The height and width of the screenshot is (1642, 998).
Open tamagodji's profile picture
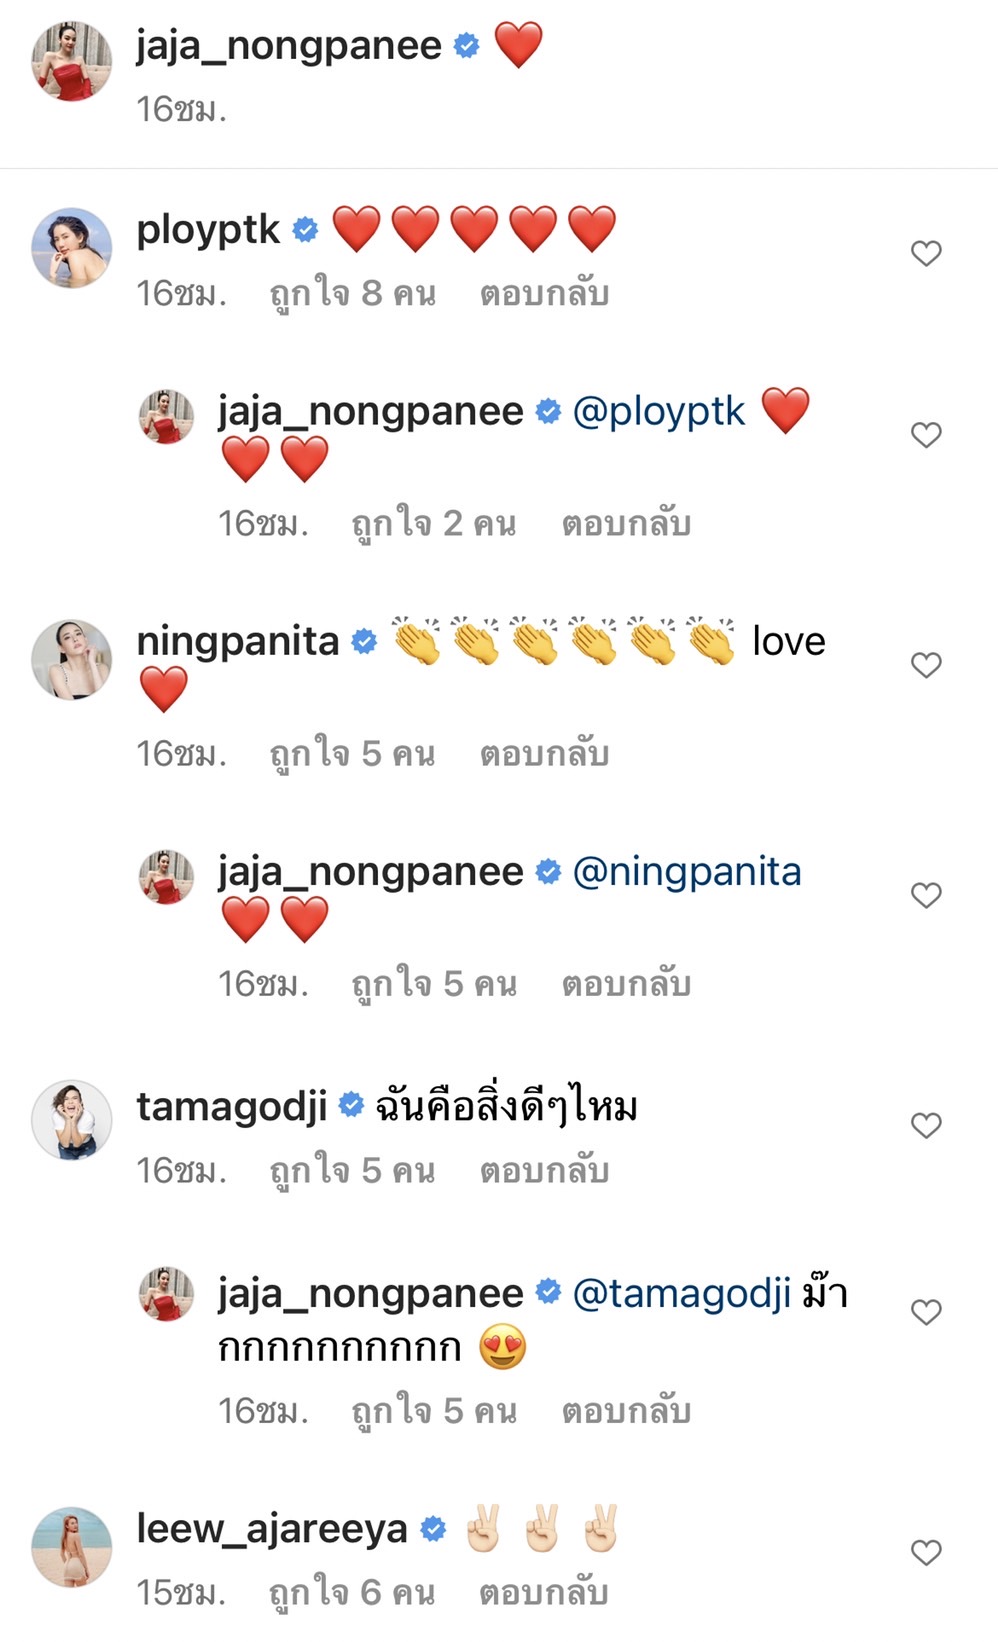[70, 1115]
